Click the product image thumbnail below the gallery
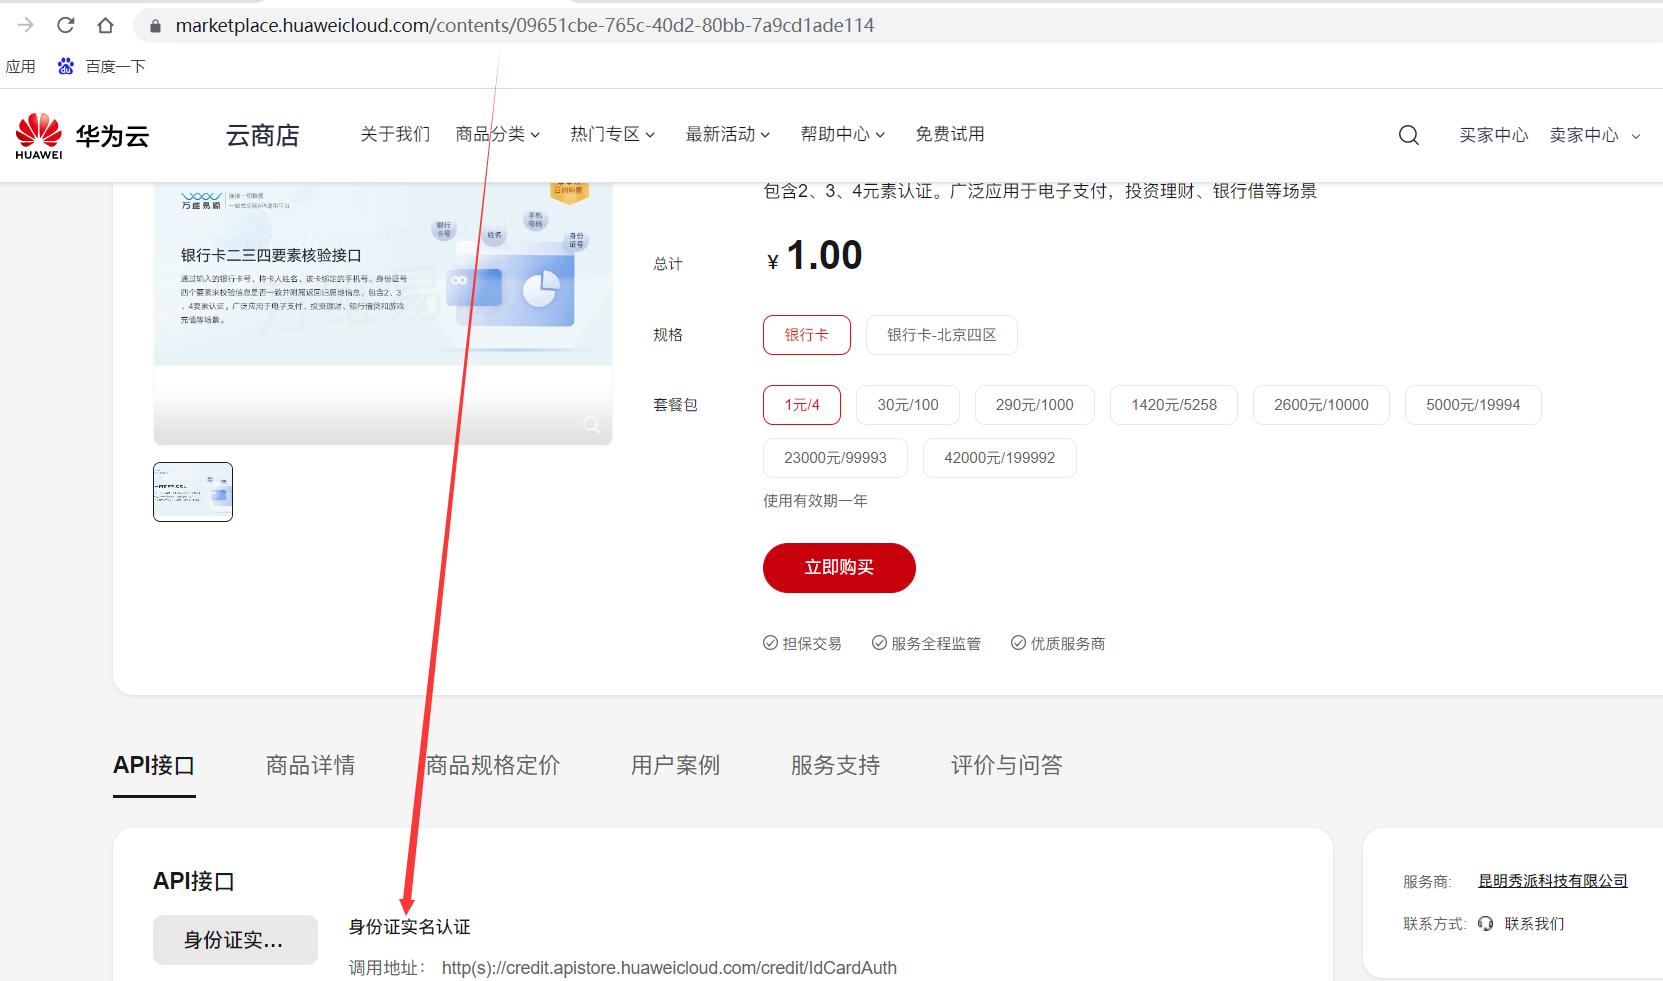 click(193, 491)
